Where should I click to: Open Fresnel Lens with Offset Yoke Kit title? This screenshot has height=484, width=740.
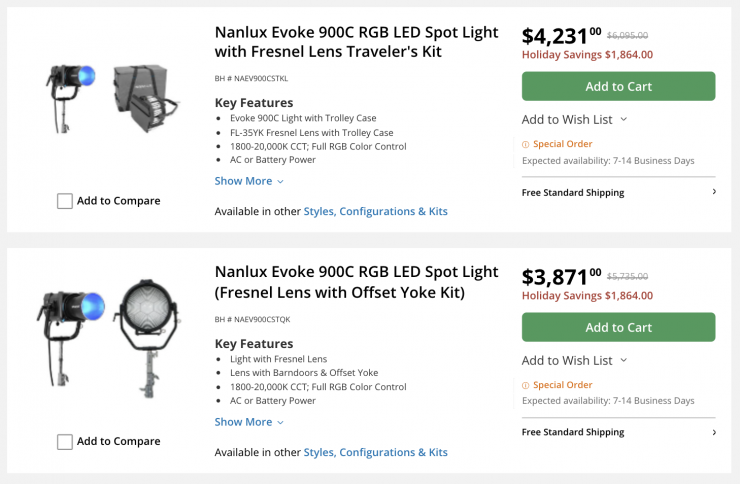(x=356, y=282)
